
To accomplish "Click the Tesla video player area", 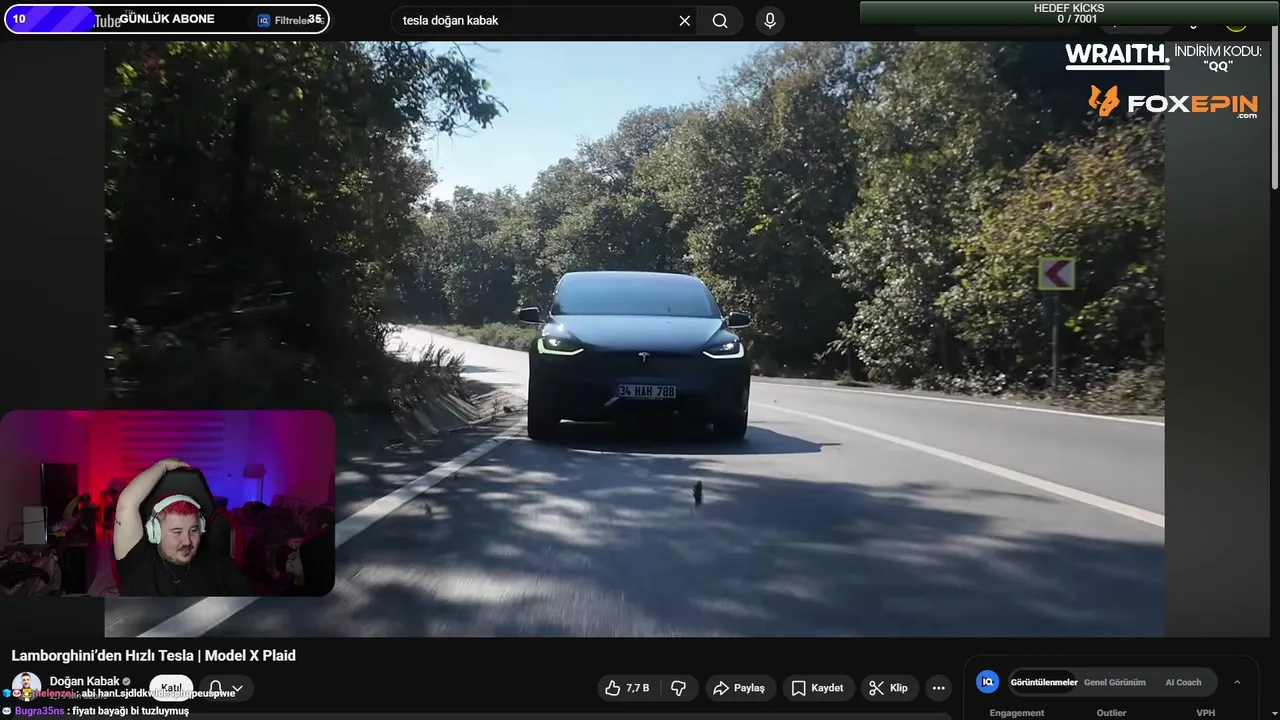I will [634, 338].
